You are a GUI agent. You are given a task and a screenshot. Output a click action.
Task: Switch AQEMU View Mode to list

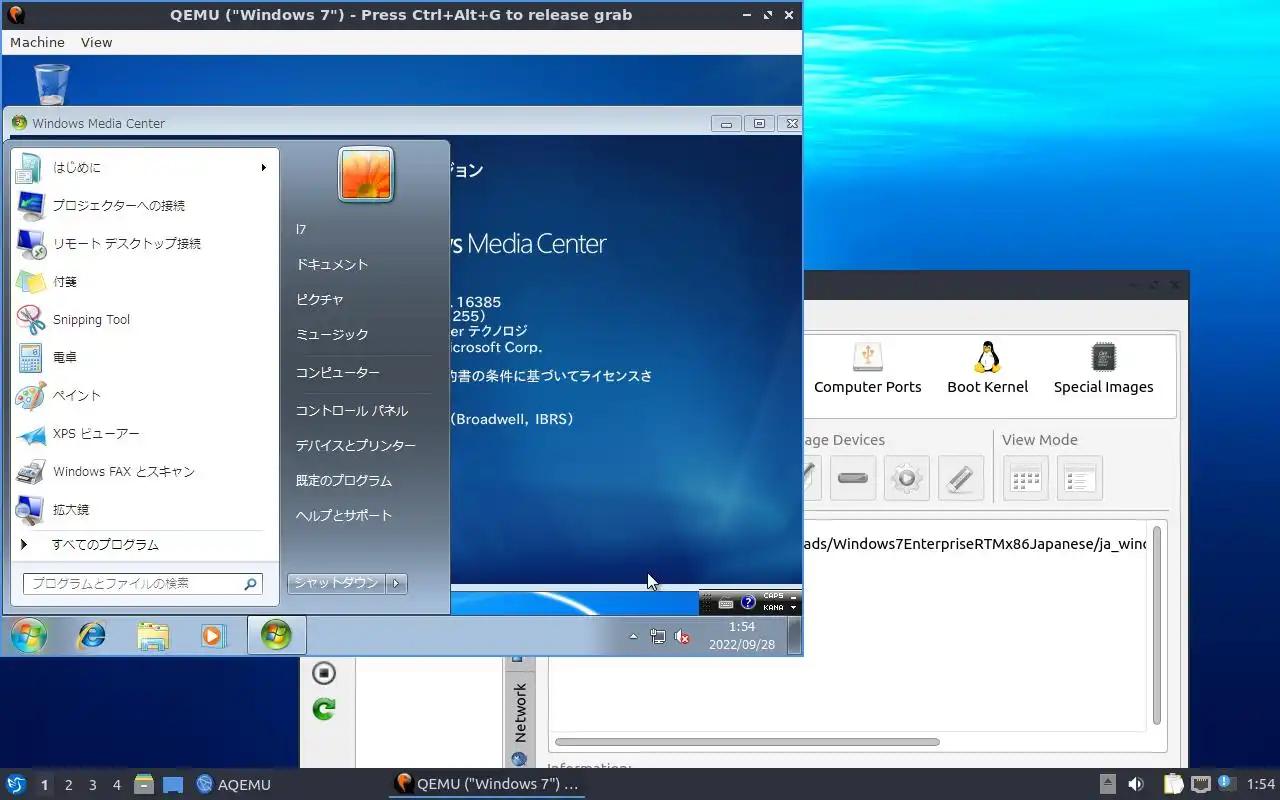tap(1079, 478)
